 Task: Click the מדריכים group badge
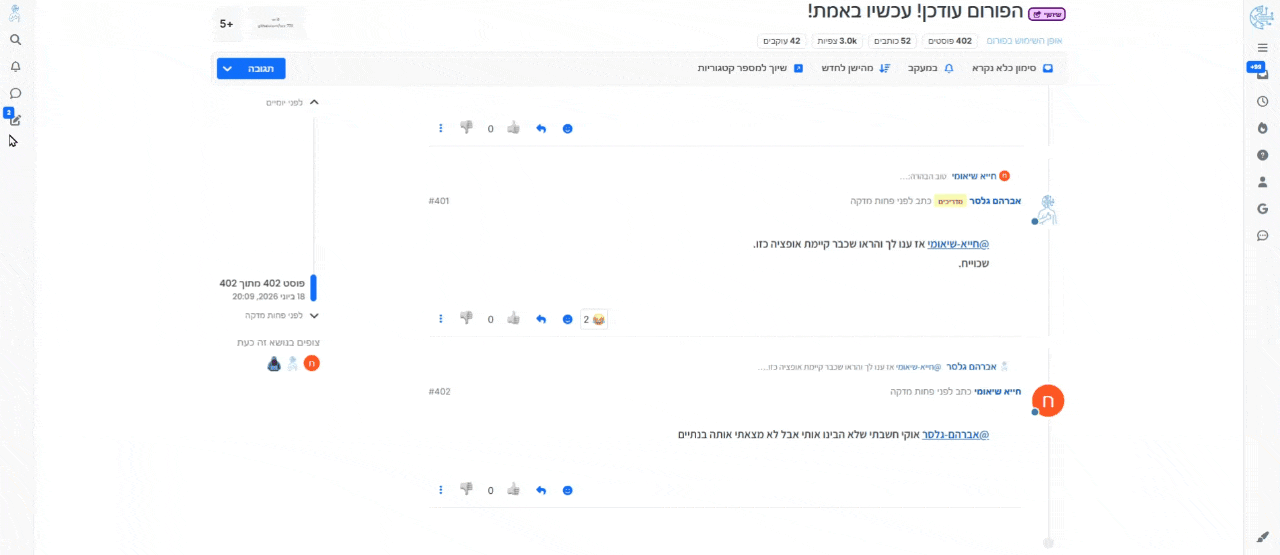point(949,201)
